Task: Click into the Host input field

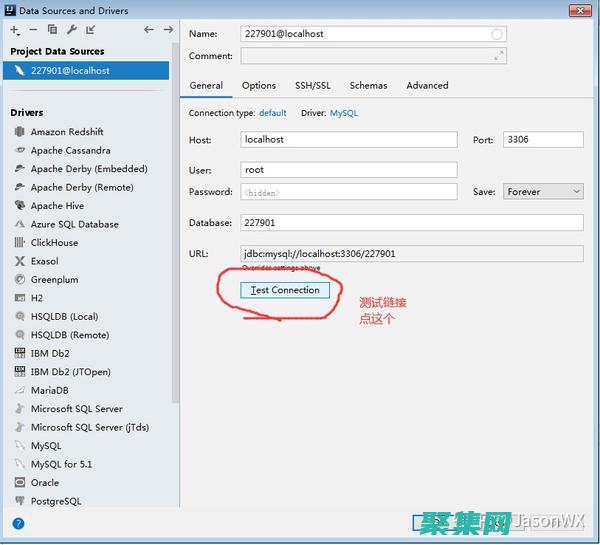Action: (x=349, y=140)
